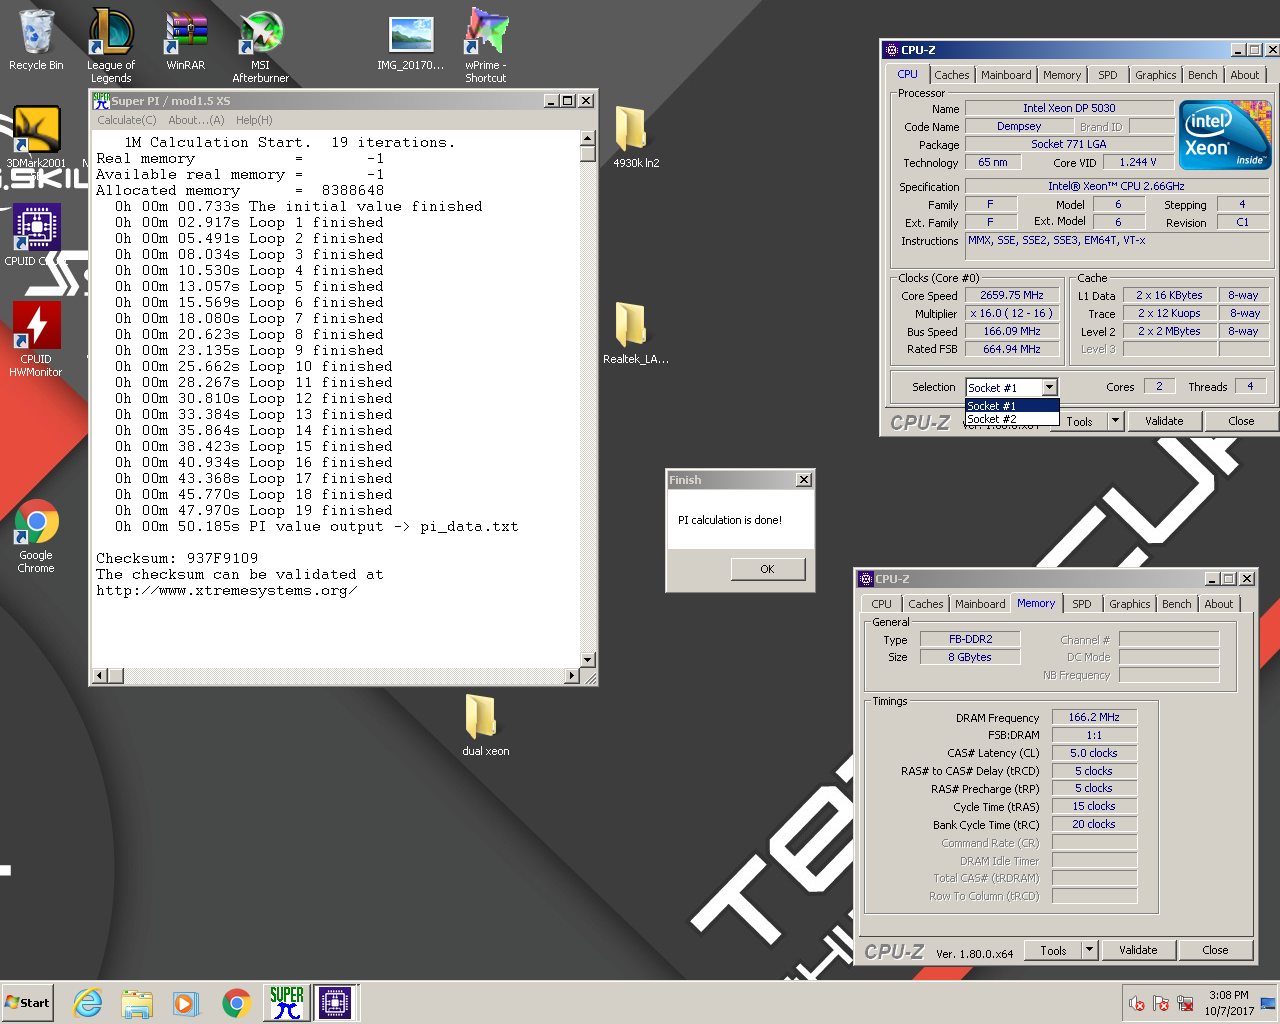
Task: Switch to Bench tab in top CPU-Z
Action: point(1203,75)
